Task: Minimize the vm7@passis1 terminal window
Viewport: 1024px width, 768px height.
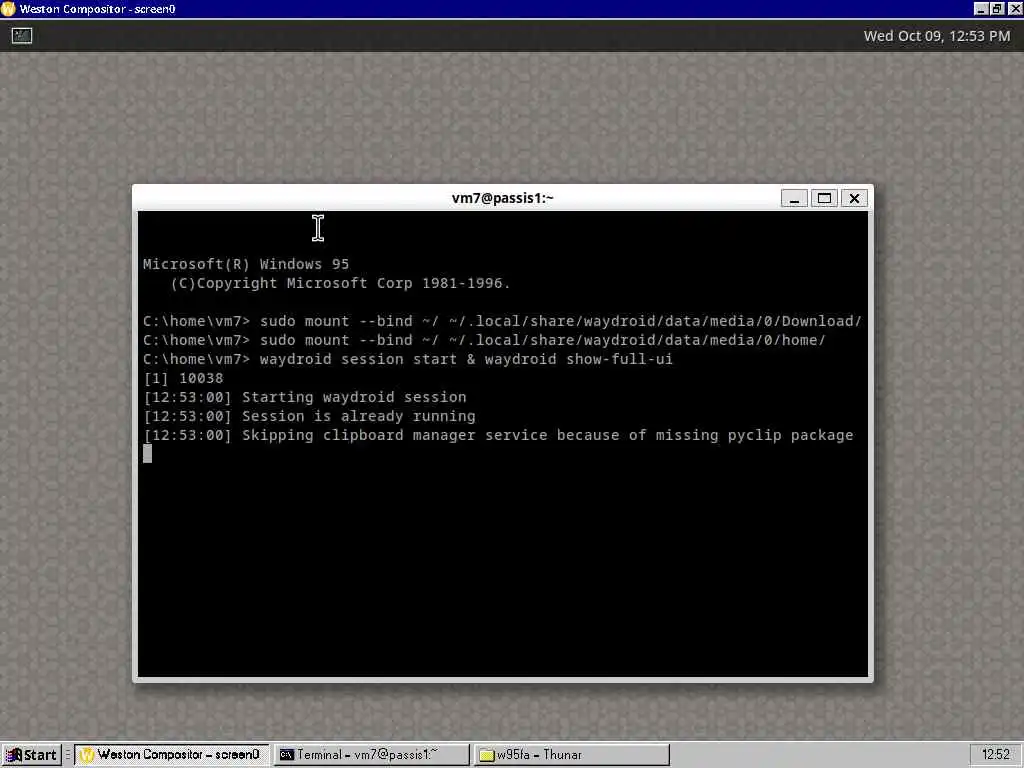Action: [x=794, y=199]
